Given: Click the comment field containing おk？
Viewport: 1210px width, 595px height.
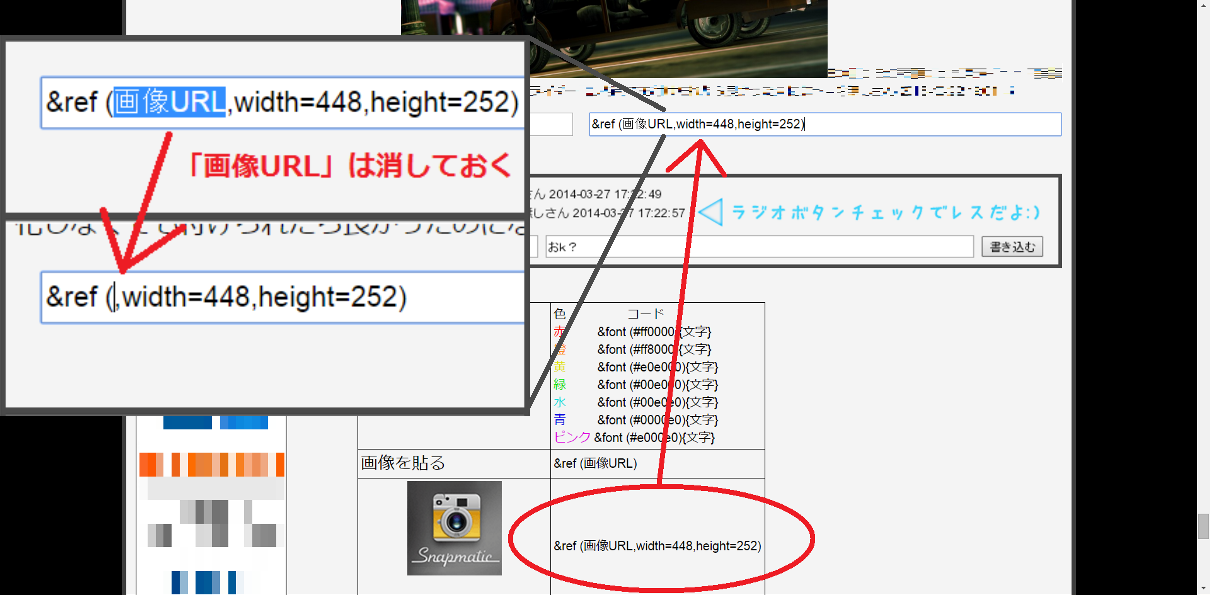Looking at the screenshot, I should (x=758, y=247).
